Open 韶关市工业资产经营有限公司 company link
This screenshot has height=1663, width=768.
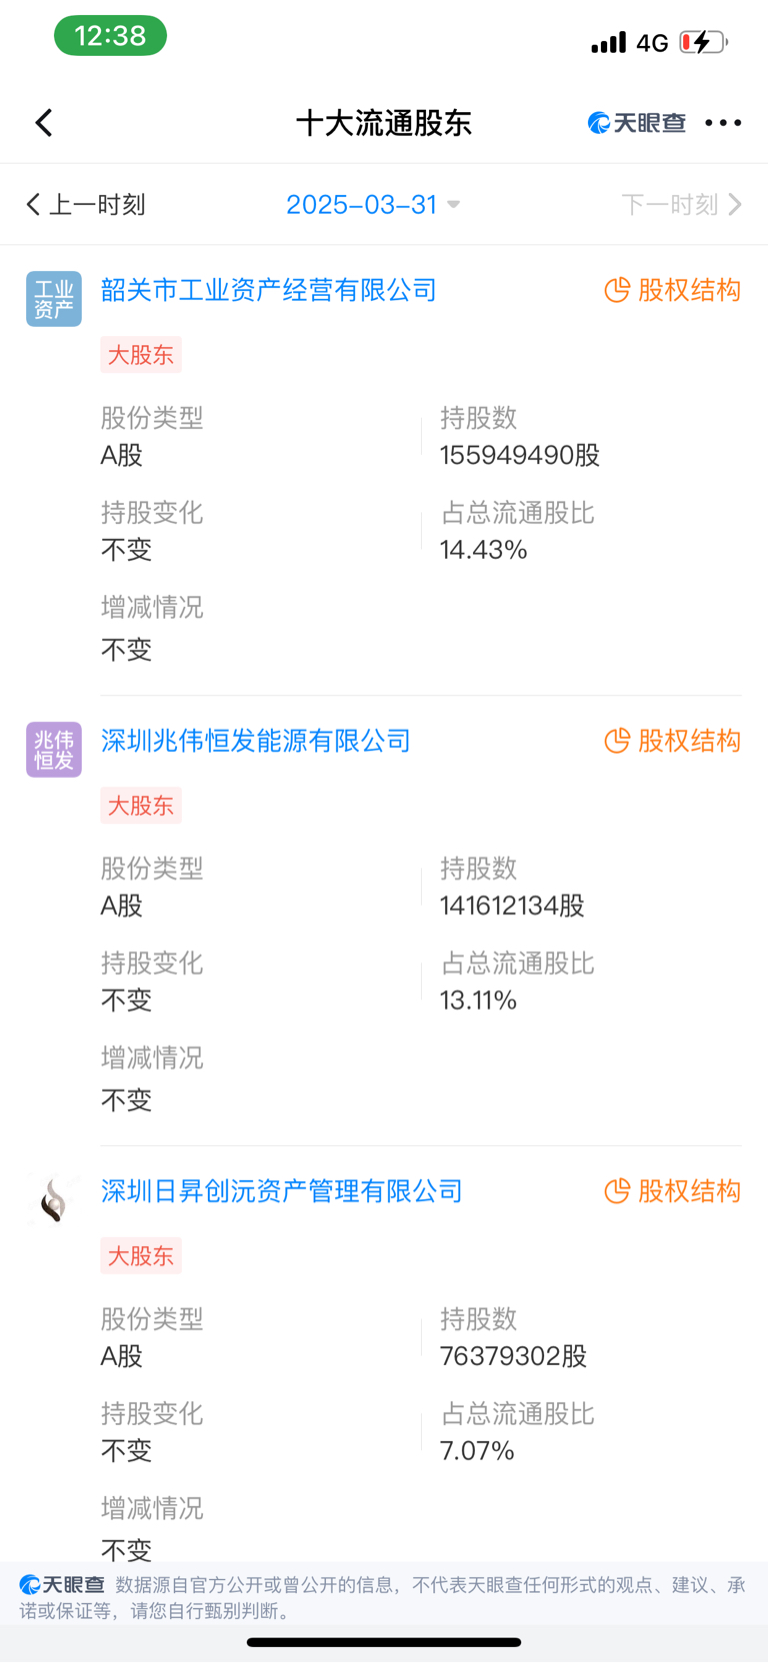pos(269,290)
